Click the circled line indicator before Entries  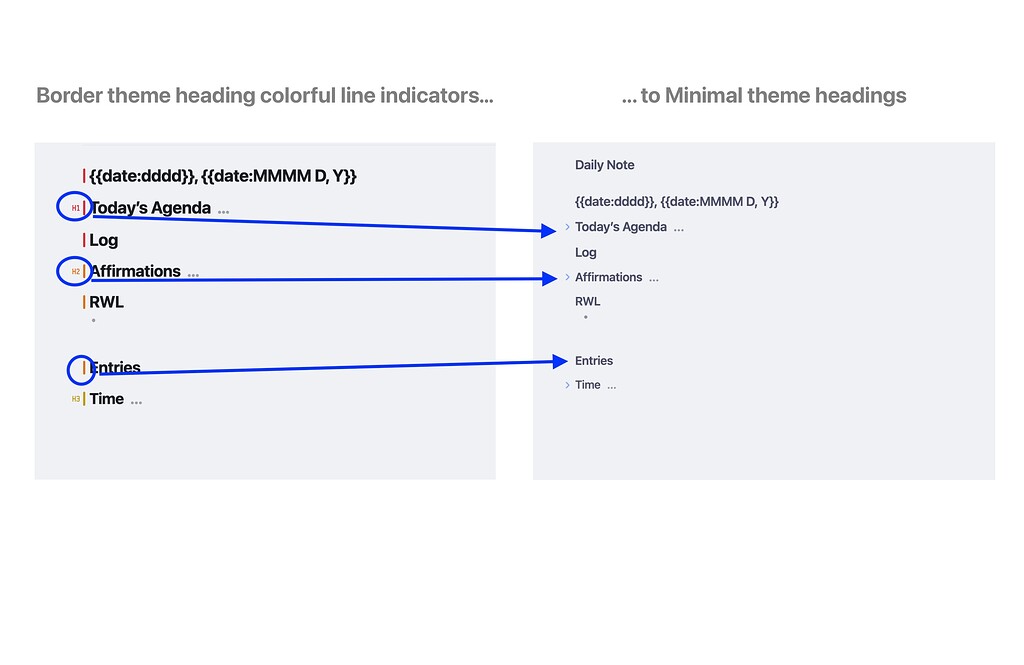coord(84,368)
